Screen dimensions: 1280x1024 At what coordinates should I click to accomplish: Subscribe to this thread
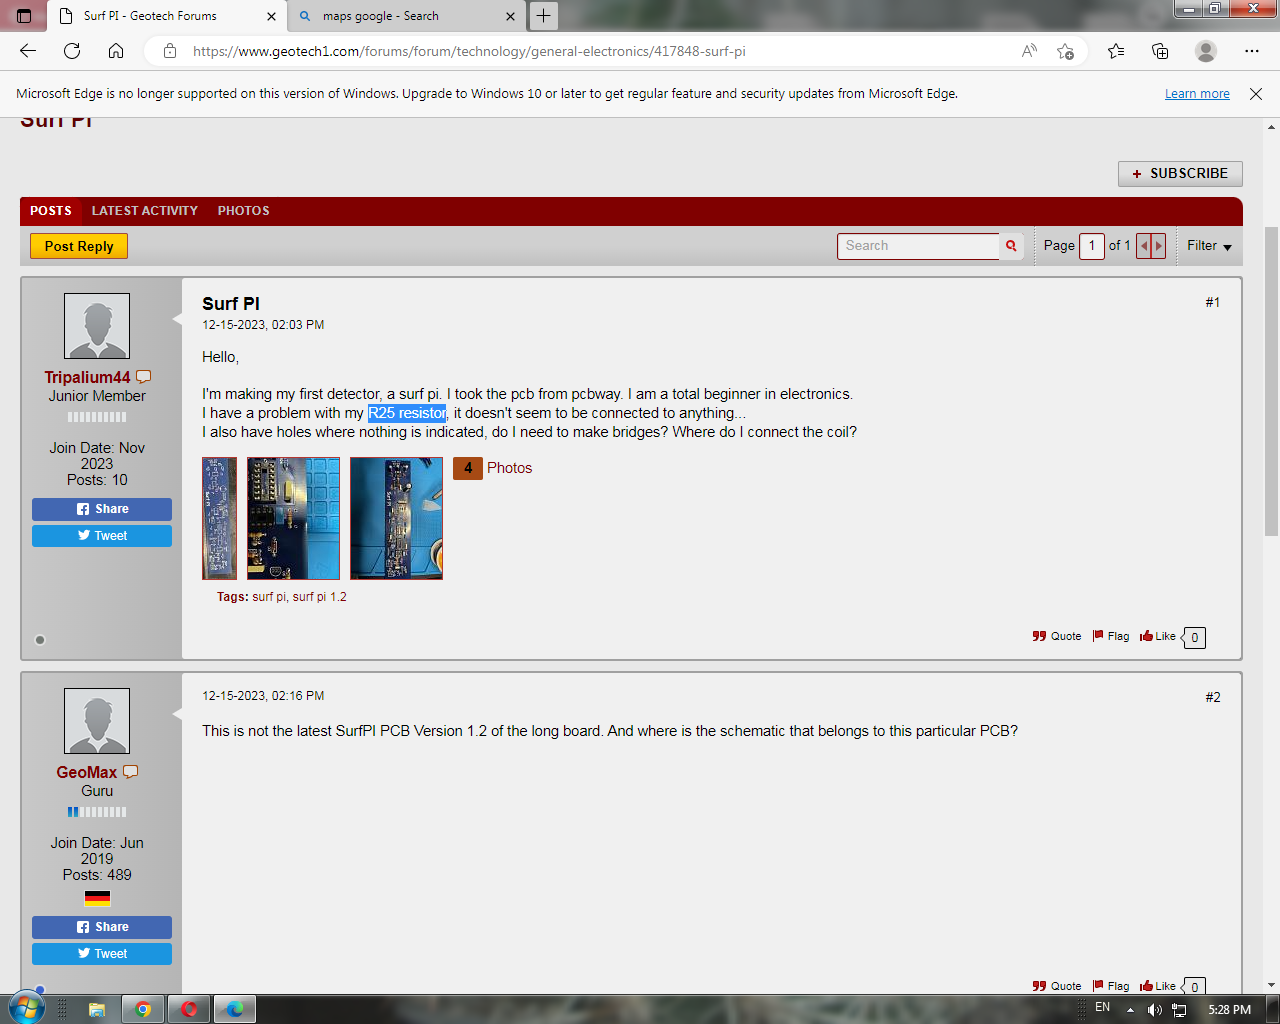(x=1180, y=174)
